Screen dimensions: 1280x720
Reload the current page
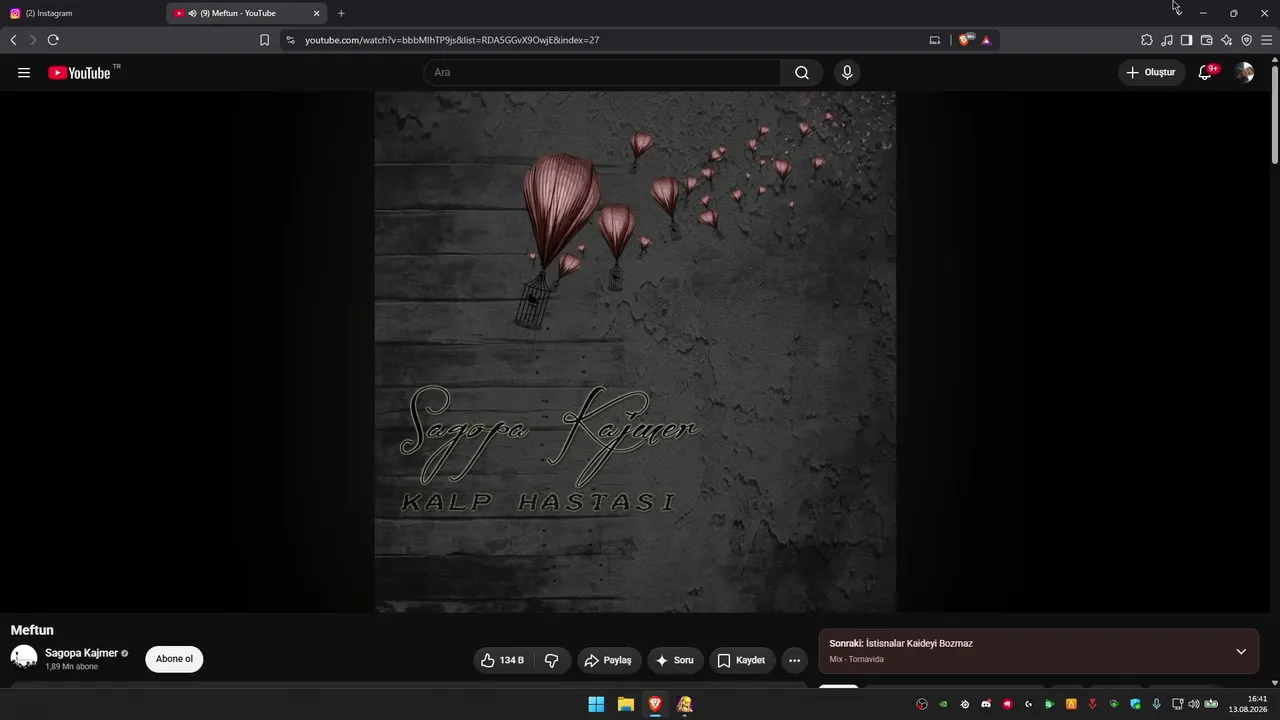point(53,40)
